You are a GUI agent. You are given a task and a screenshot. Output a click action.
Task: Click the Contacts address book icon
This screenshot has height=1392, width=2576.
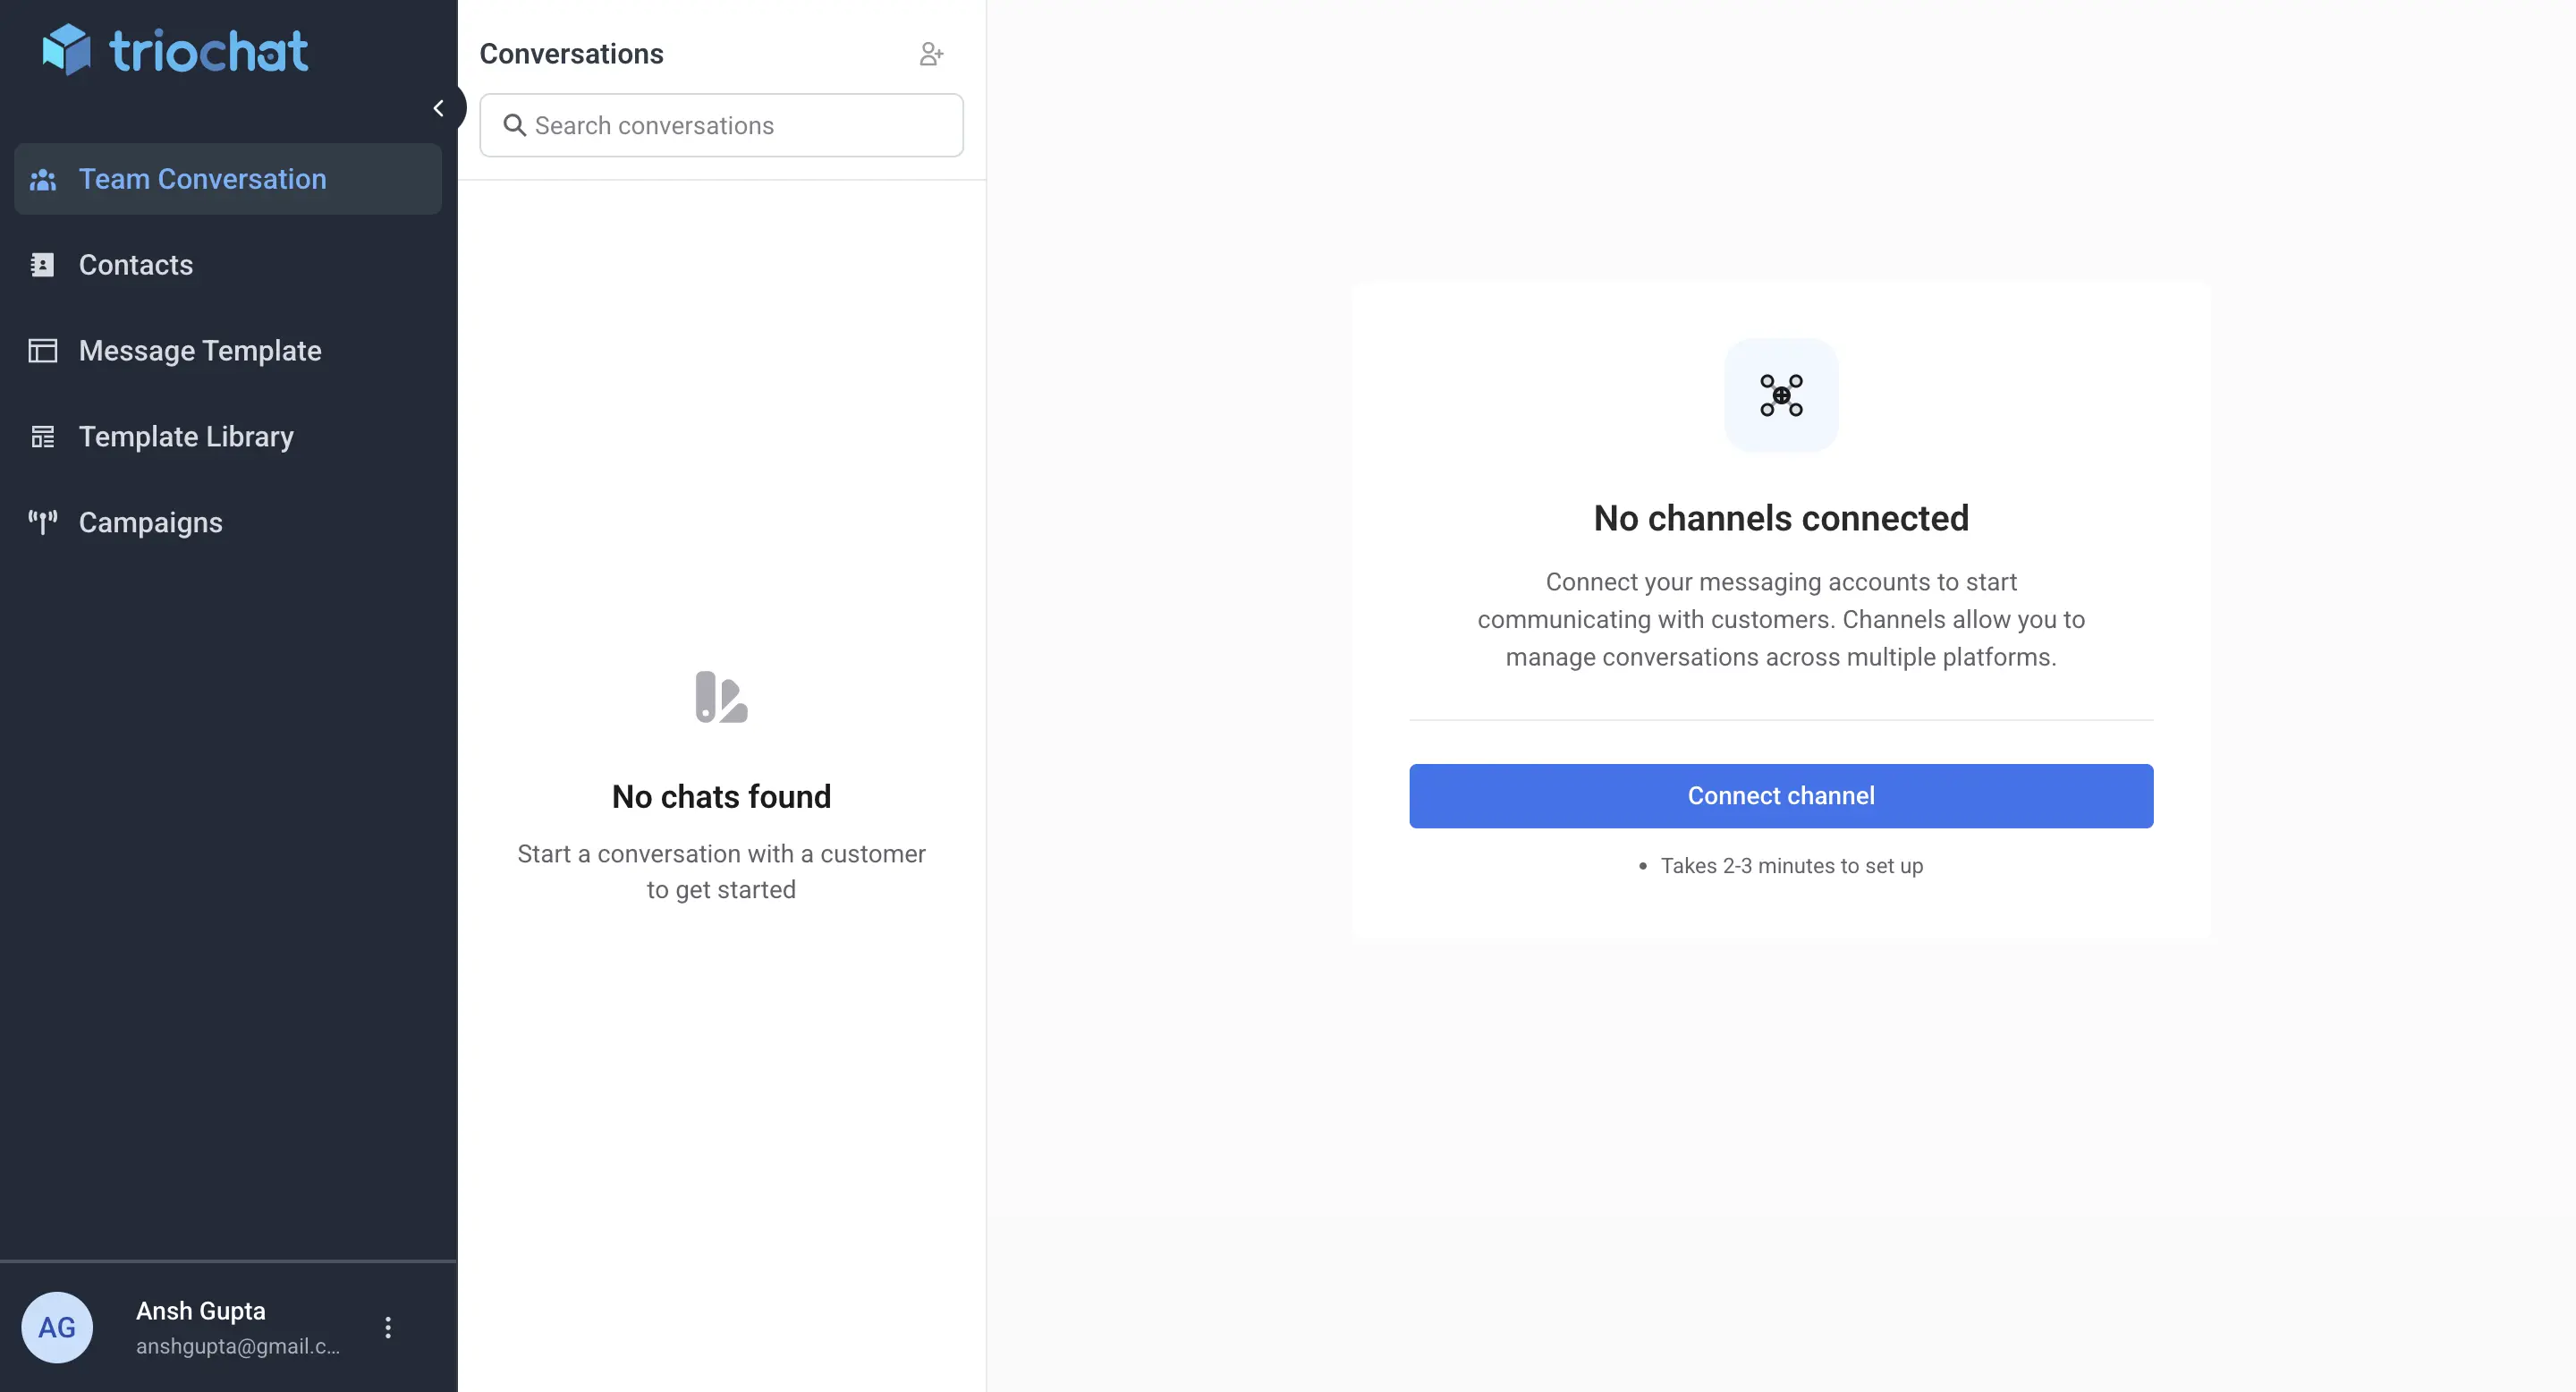pyautogui.click(x=43, y=265)
